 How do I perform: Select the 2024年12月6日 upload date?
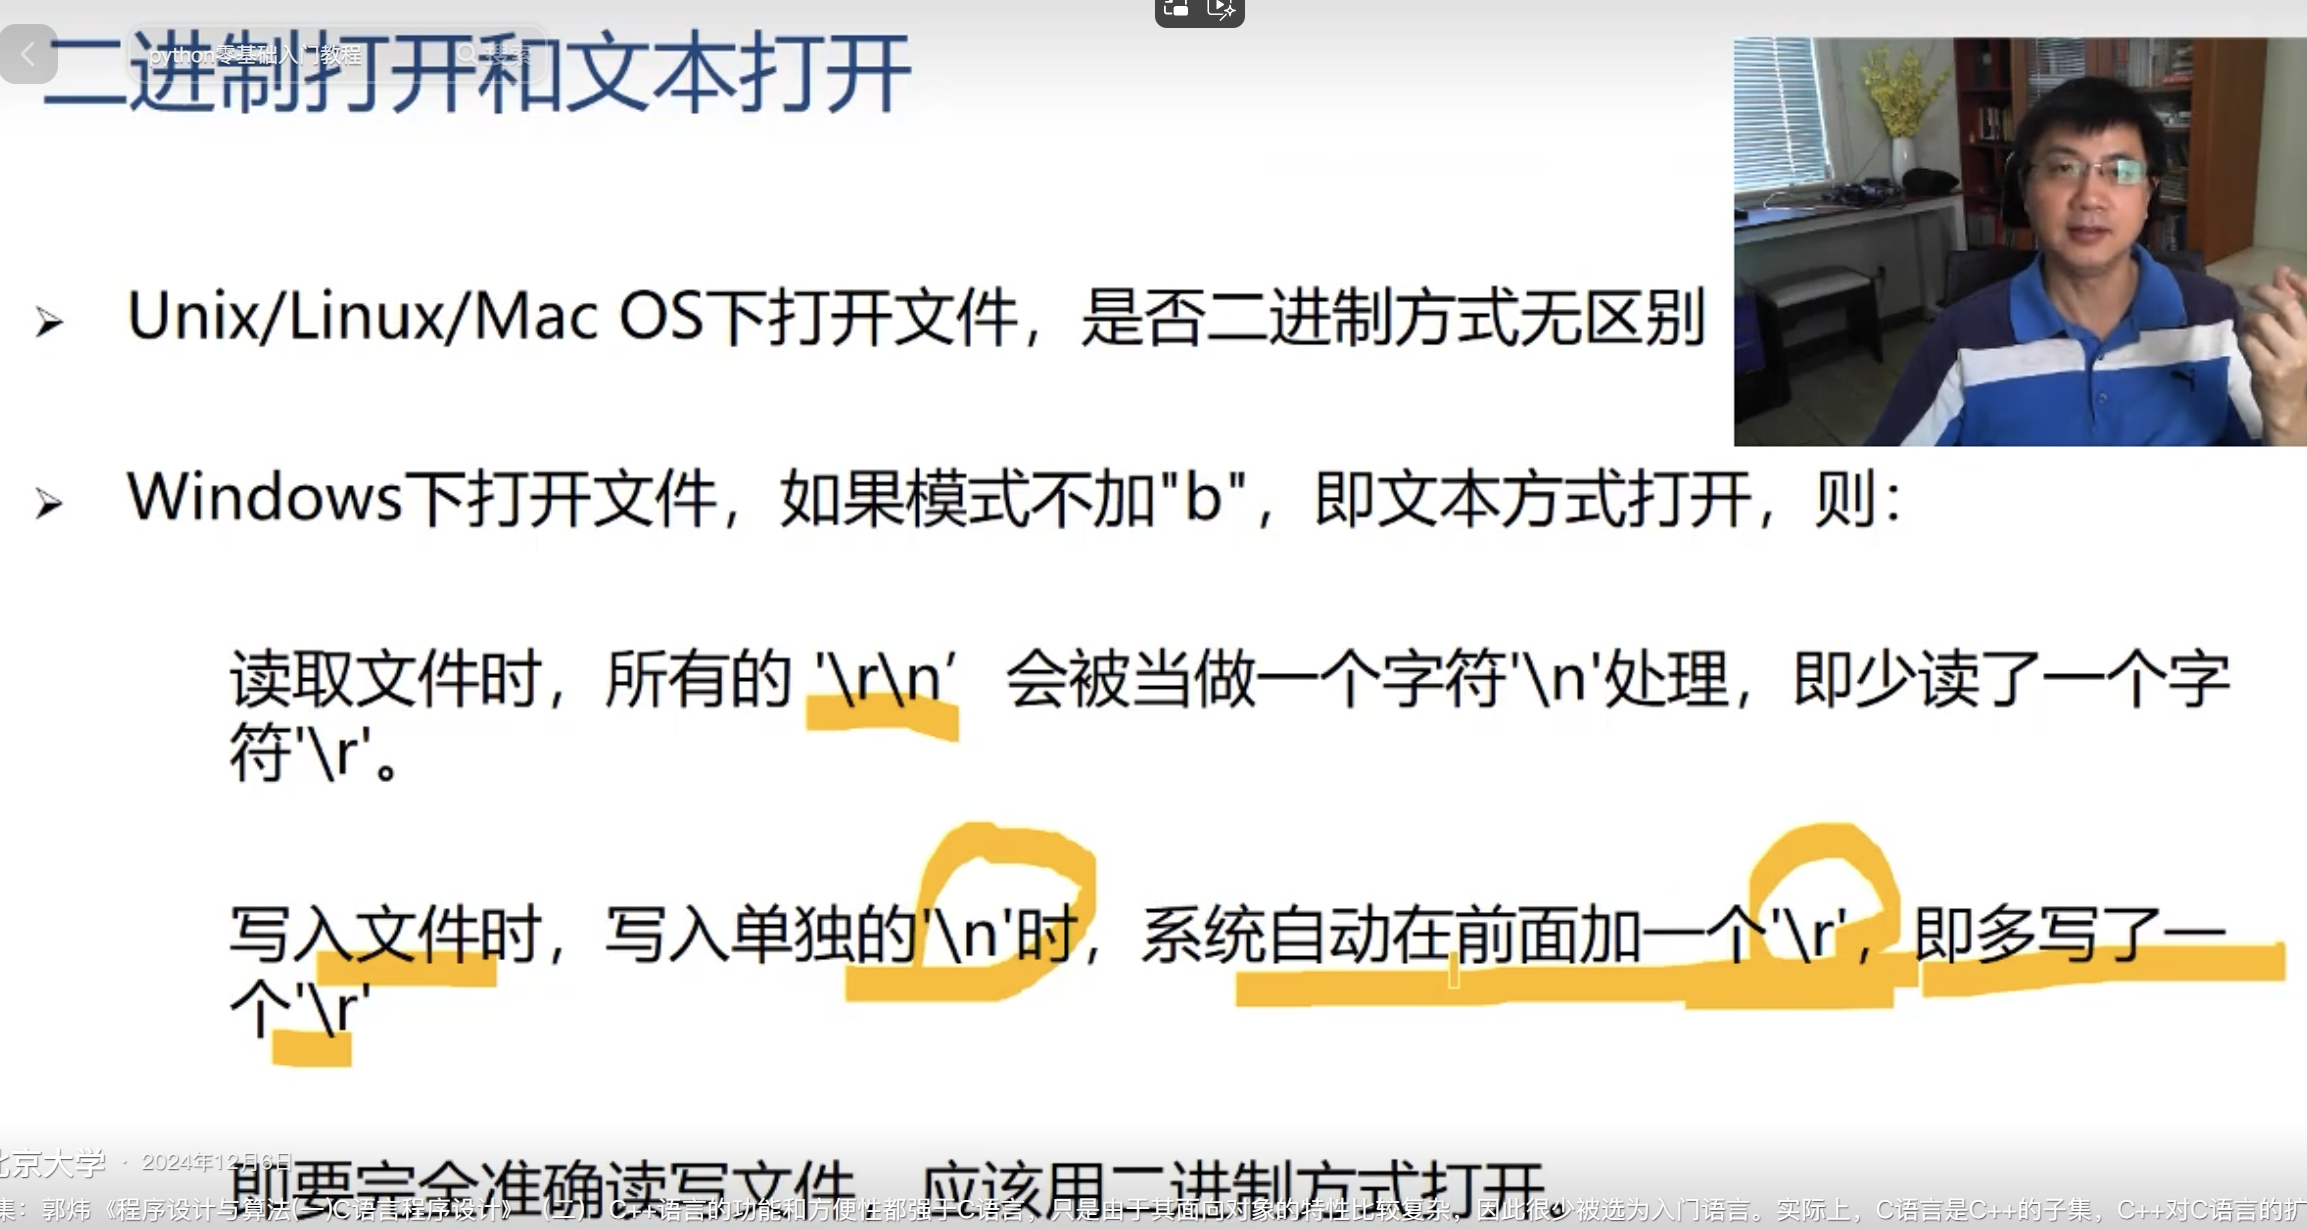click(216, 1162)
